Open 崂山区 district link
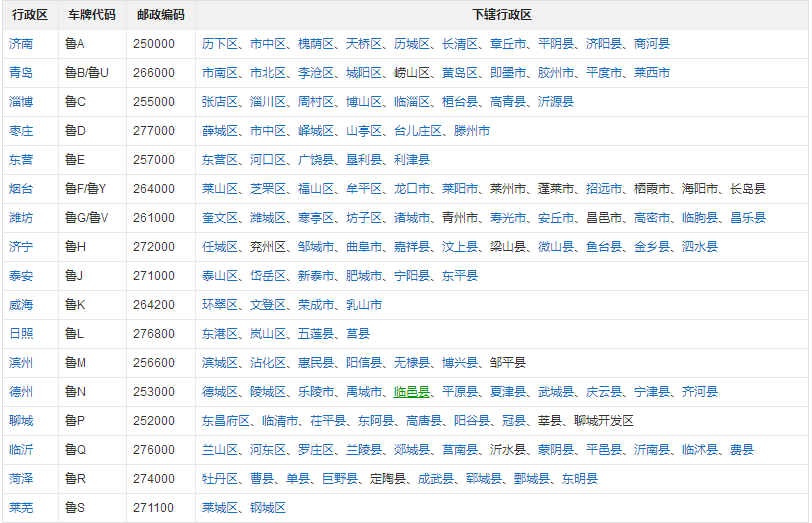This screenshot has height=523, width=812. pyautogui.click(x=412, y=73)
